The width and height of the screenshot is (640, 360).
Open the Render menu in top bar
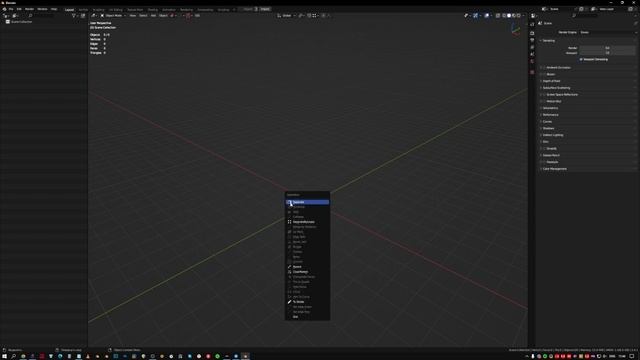(29, 9)
